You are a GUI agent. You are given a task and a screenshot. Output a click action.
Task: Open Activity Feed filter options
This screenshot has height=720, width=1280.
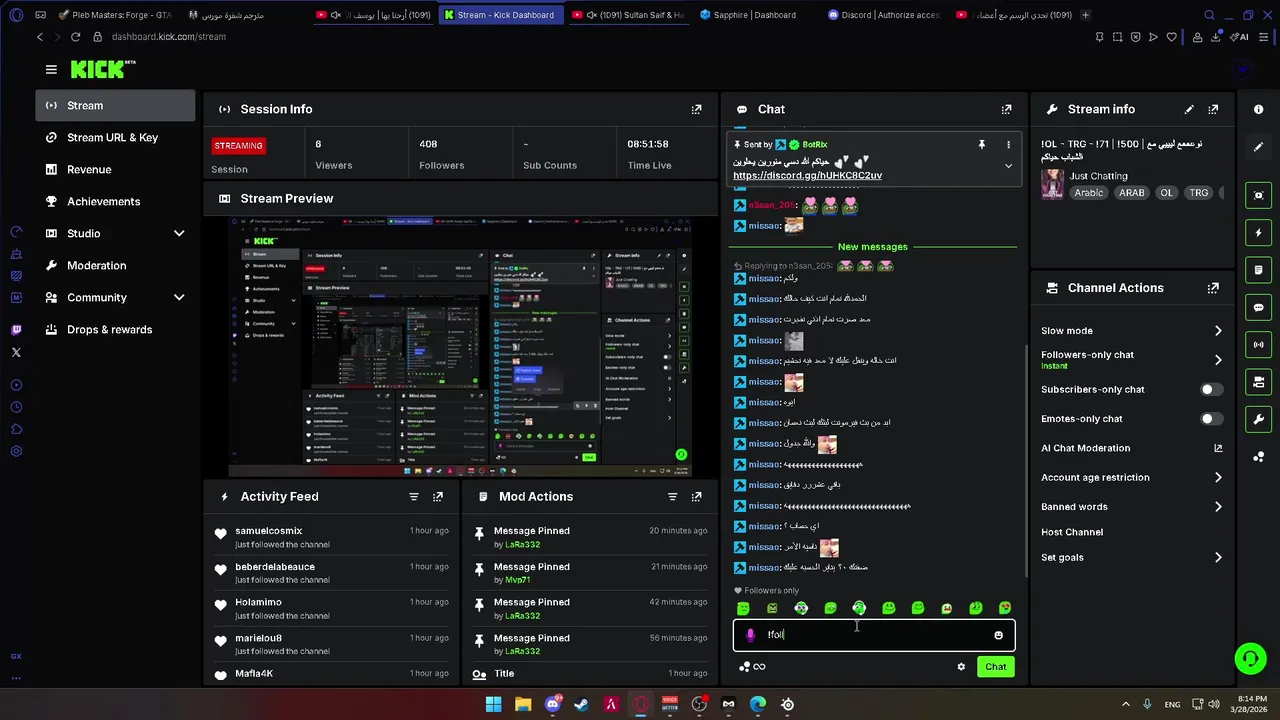click(x=413, y=496)
